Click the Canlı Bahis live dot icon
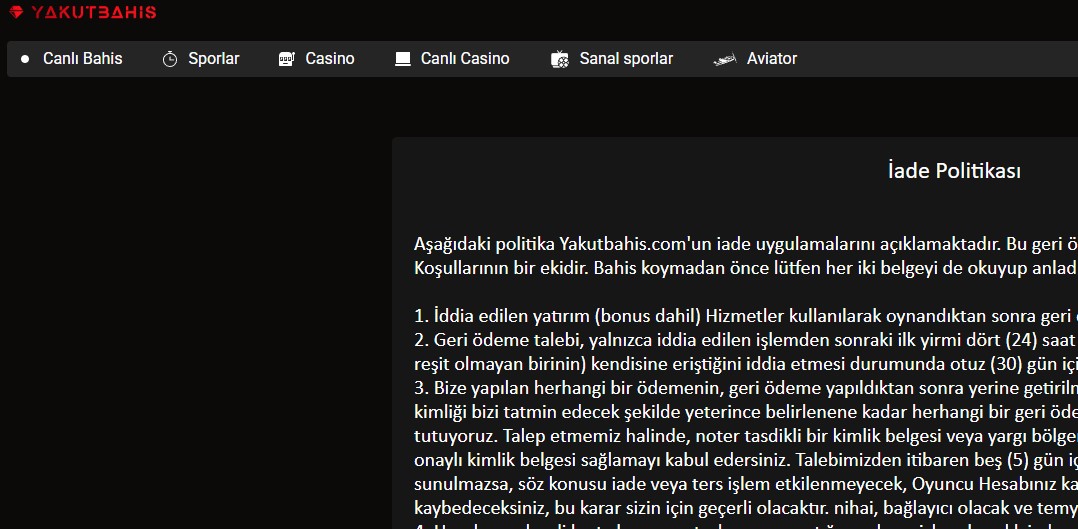This screenshot has width=1078, height=529. click(25, 59)
